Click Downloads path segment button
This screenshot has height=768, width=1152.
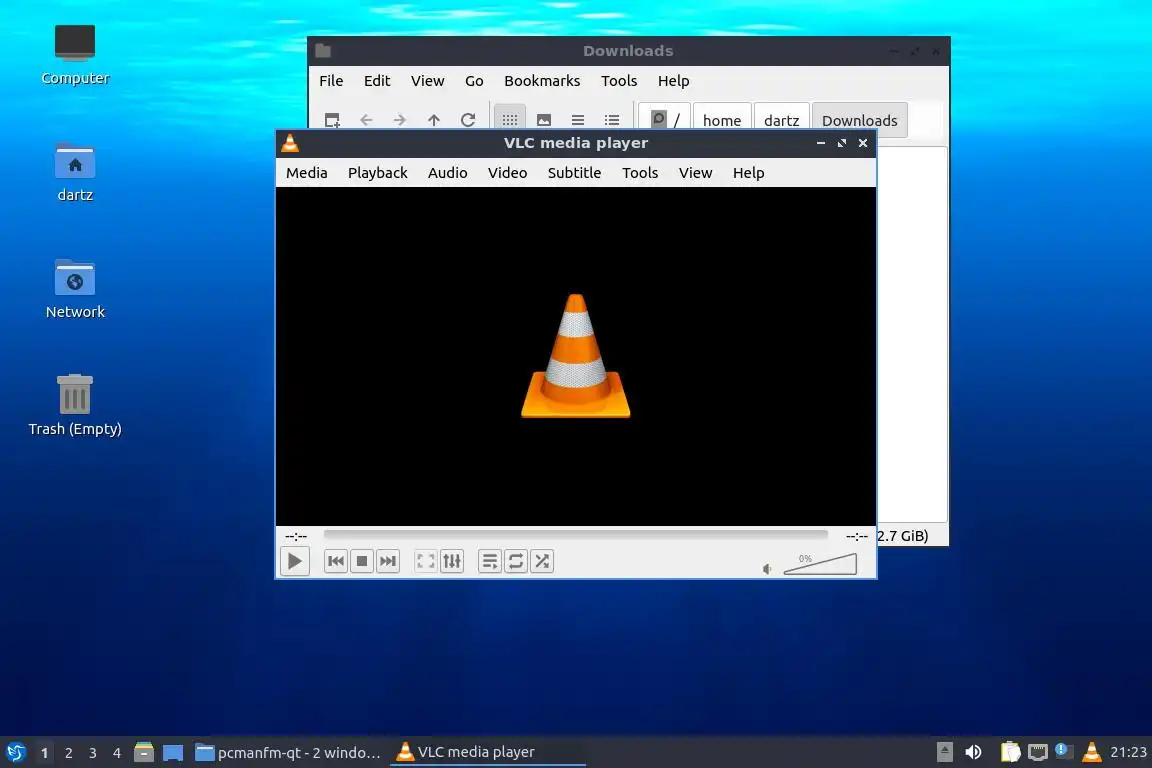[860, 120]
